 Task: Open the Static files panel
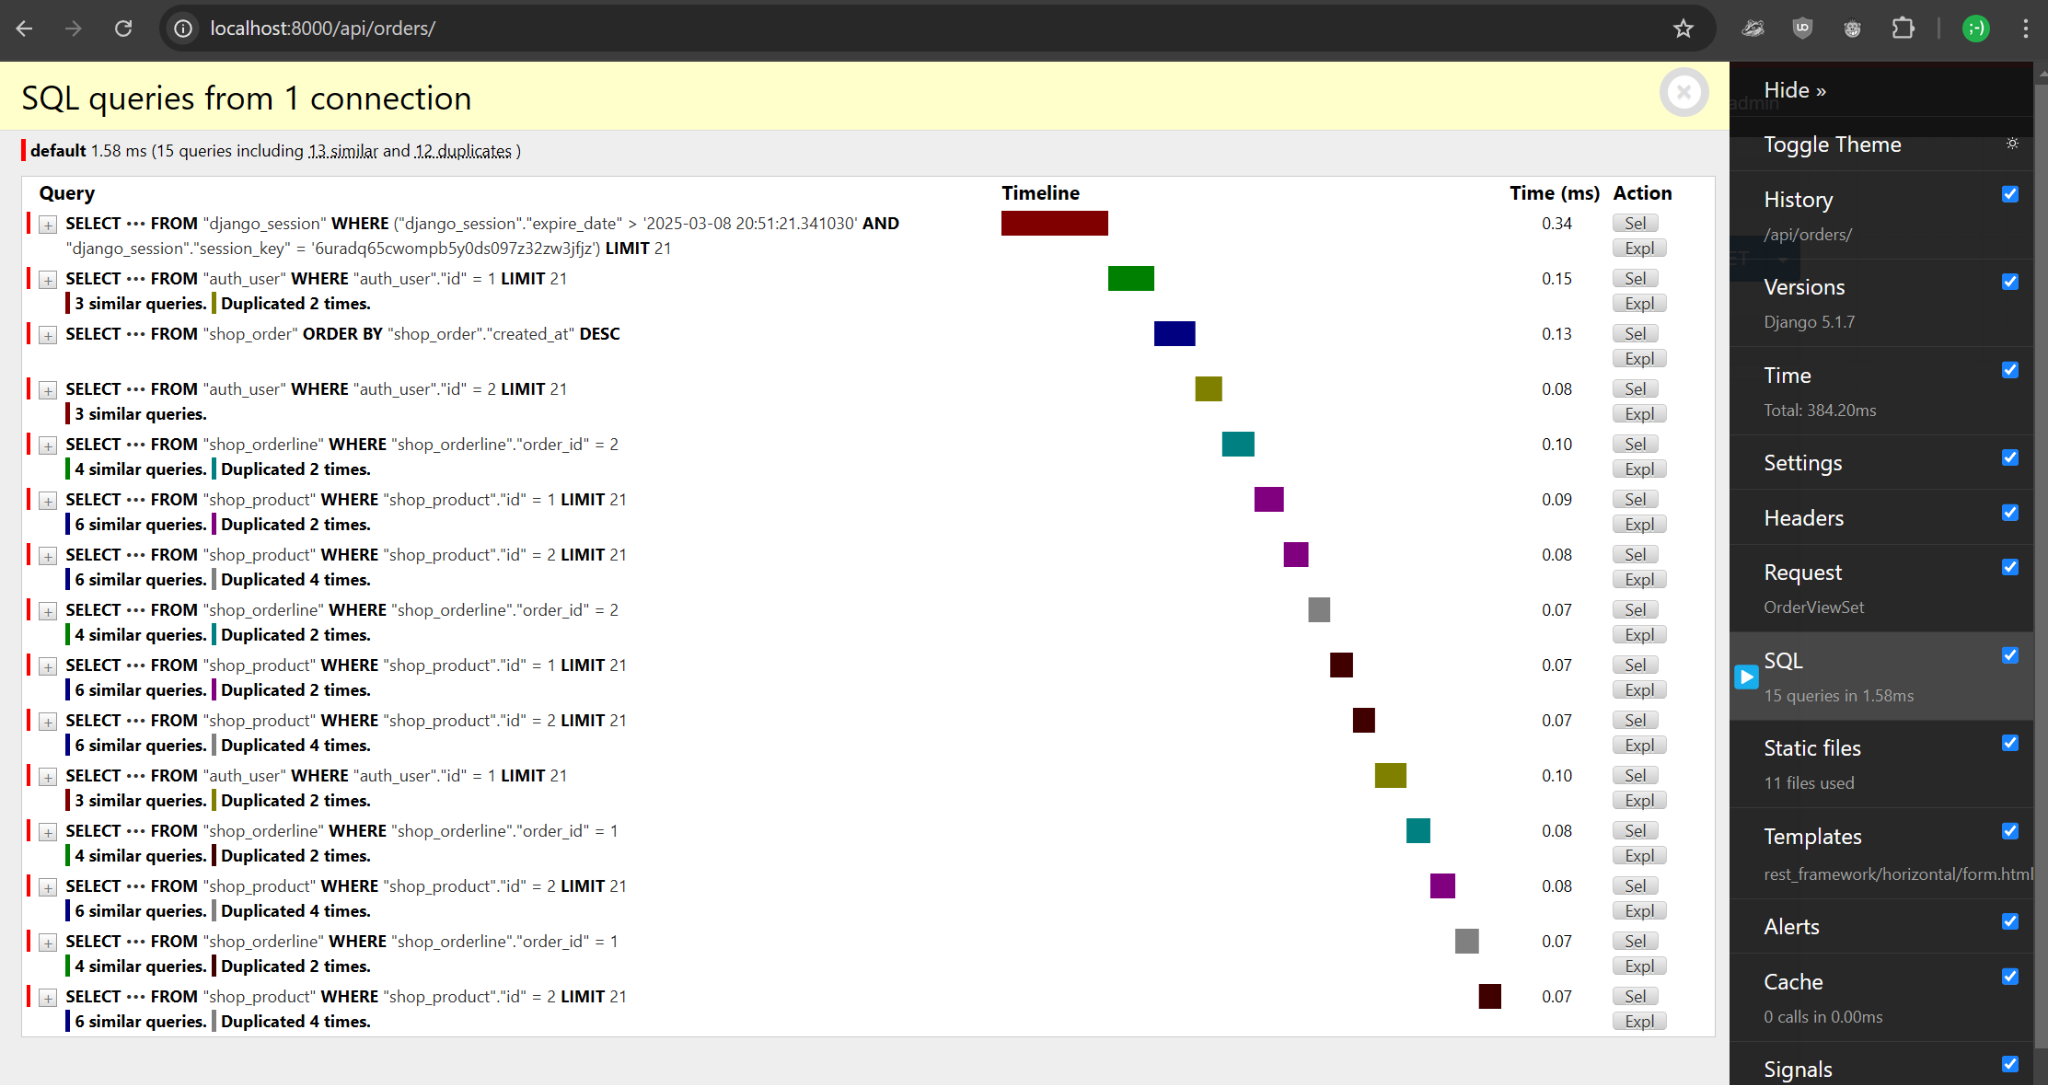tap(1812, 748)
